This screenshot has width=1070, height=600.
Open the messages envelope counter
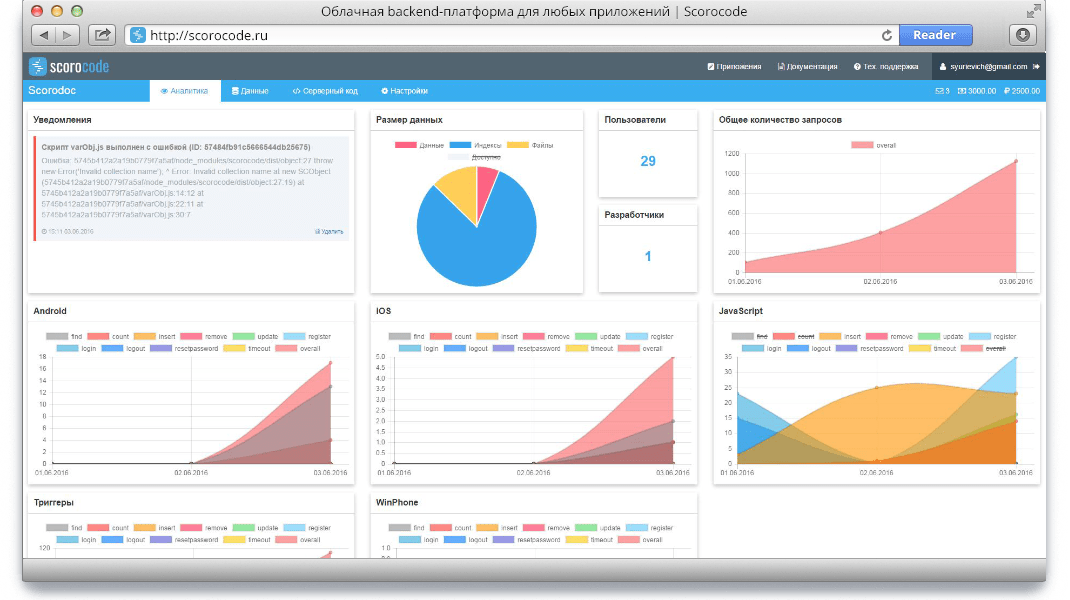point(941,91)
